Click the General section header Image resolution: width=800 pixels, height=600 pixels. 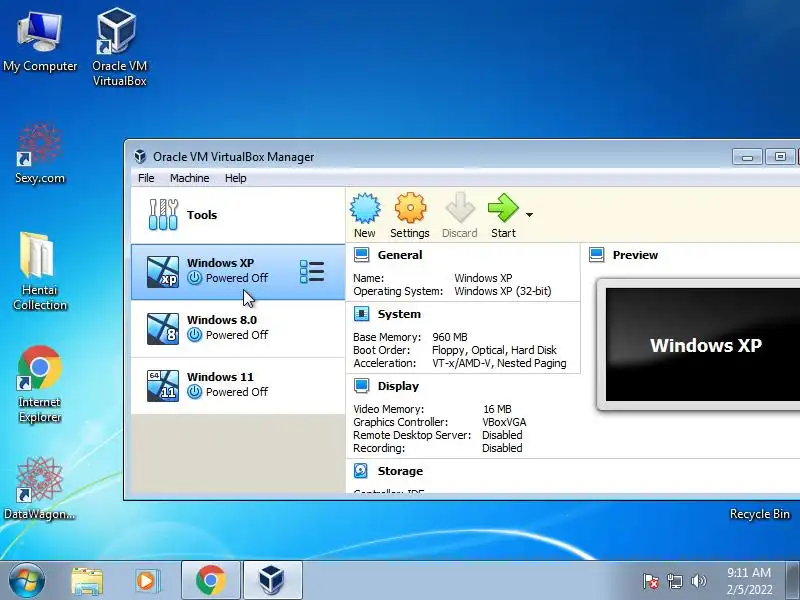point(400,255)
